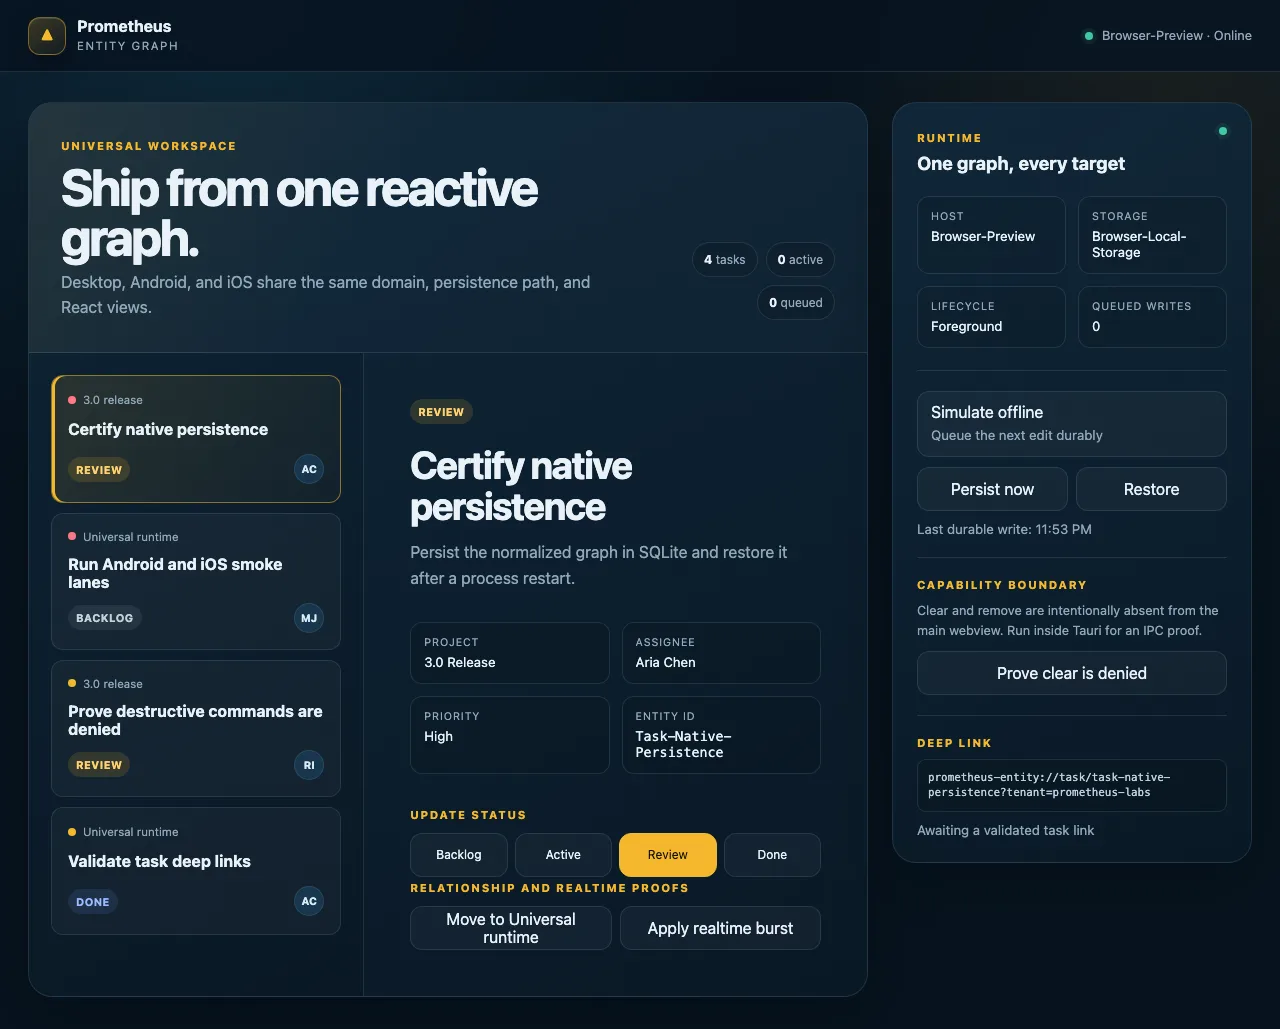Set status to Done
Image resolution: width=1280 pixels, height=1029 pixels.
[772, 855]
